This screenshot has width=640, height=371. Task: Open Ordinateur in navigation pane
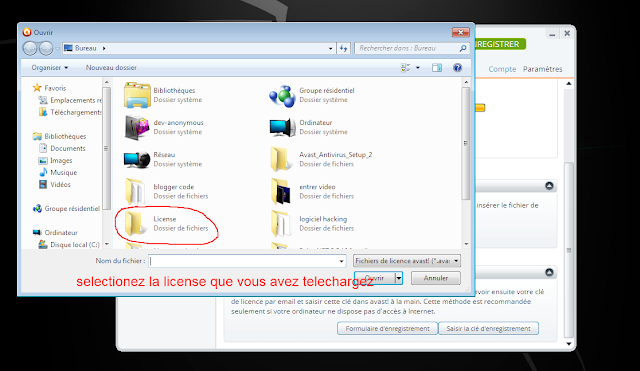click(x=55, y=233)
